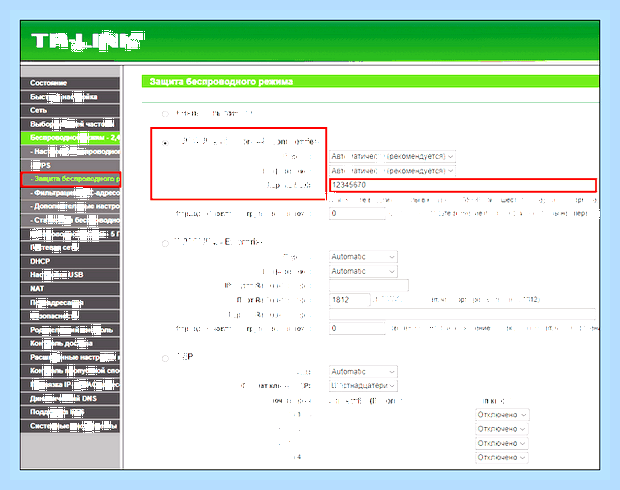Screen dimensions: 620x490
Task: Focus the empty Radius server IP field
Action: (x=369, y=285)
